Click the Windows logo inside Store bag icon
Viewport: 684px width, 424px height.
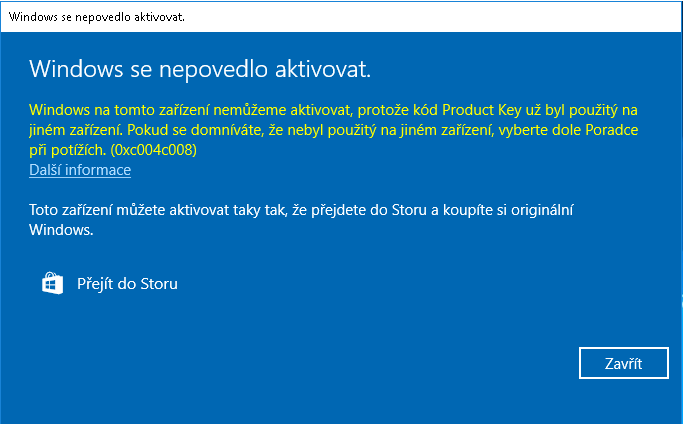(x=52, y=285)
